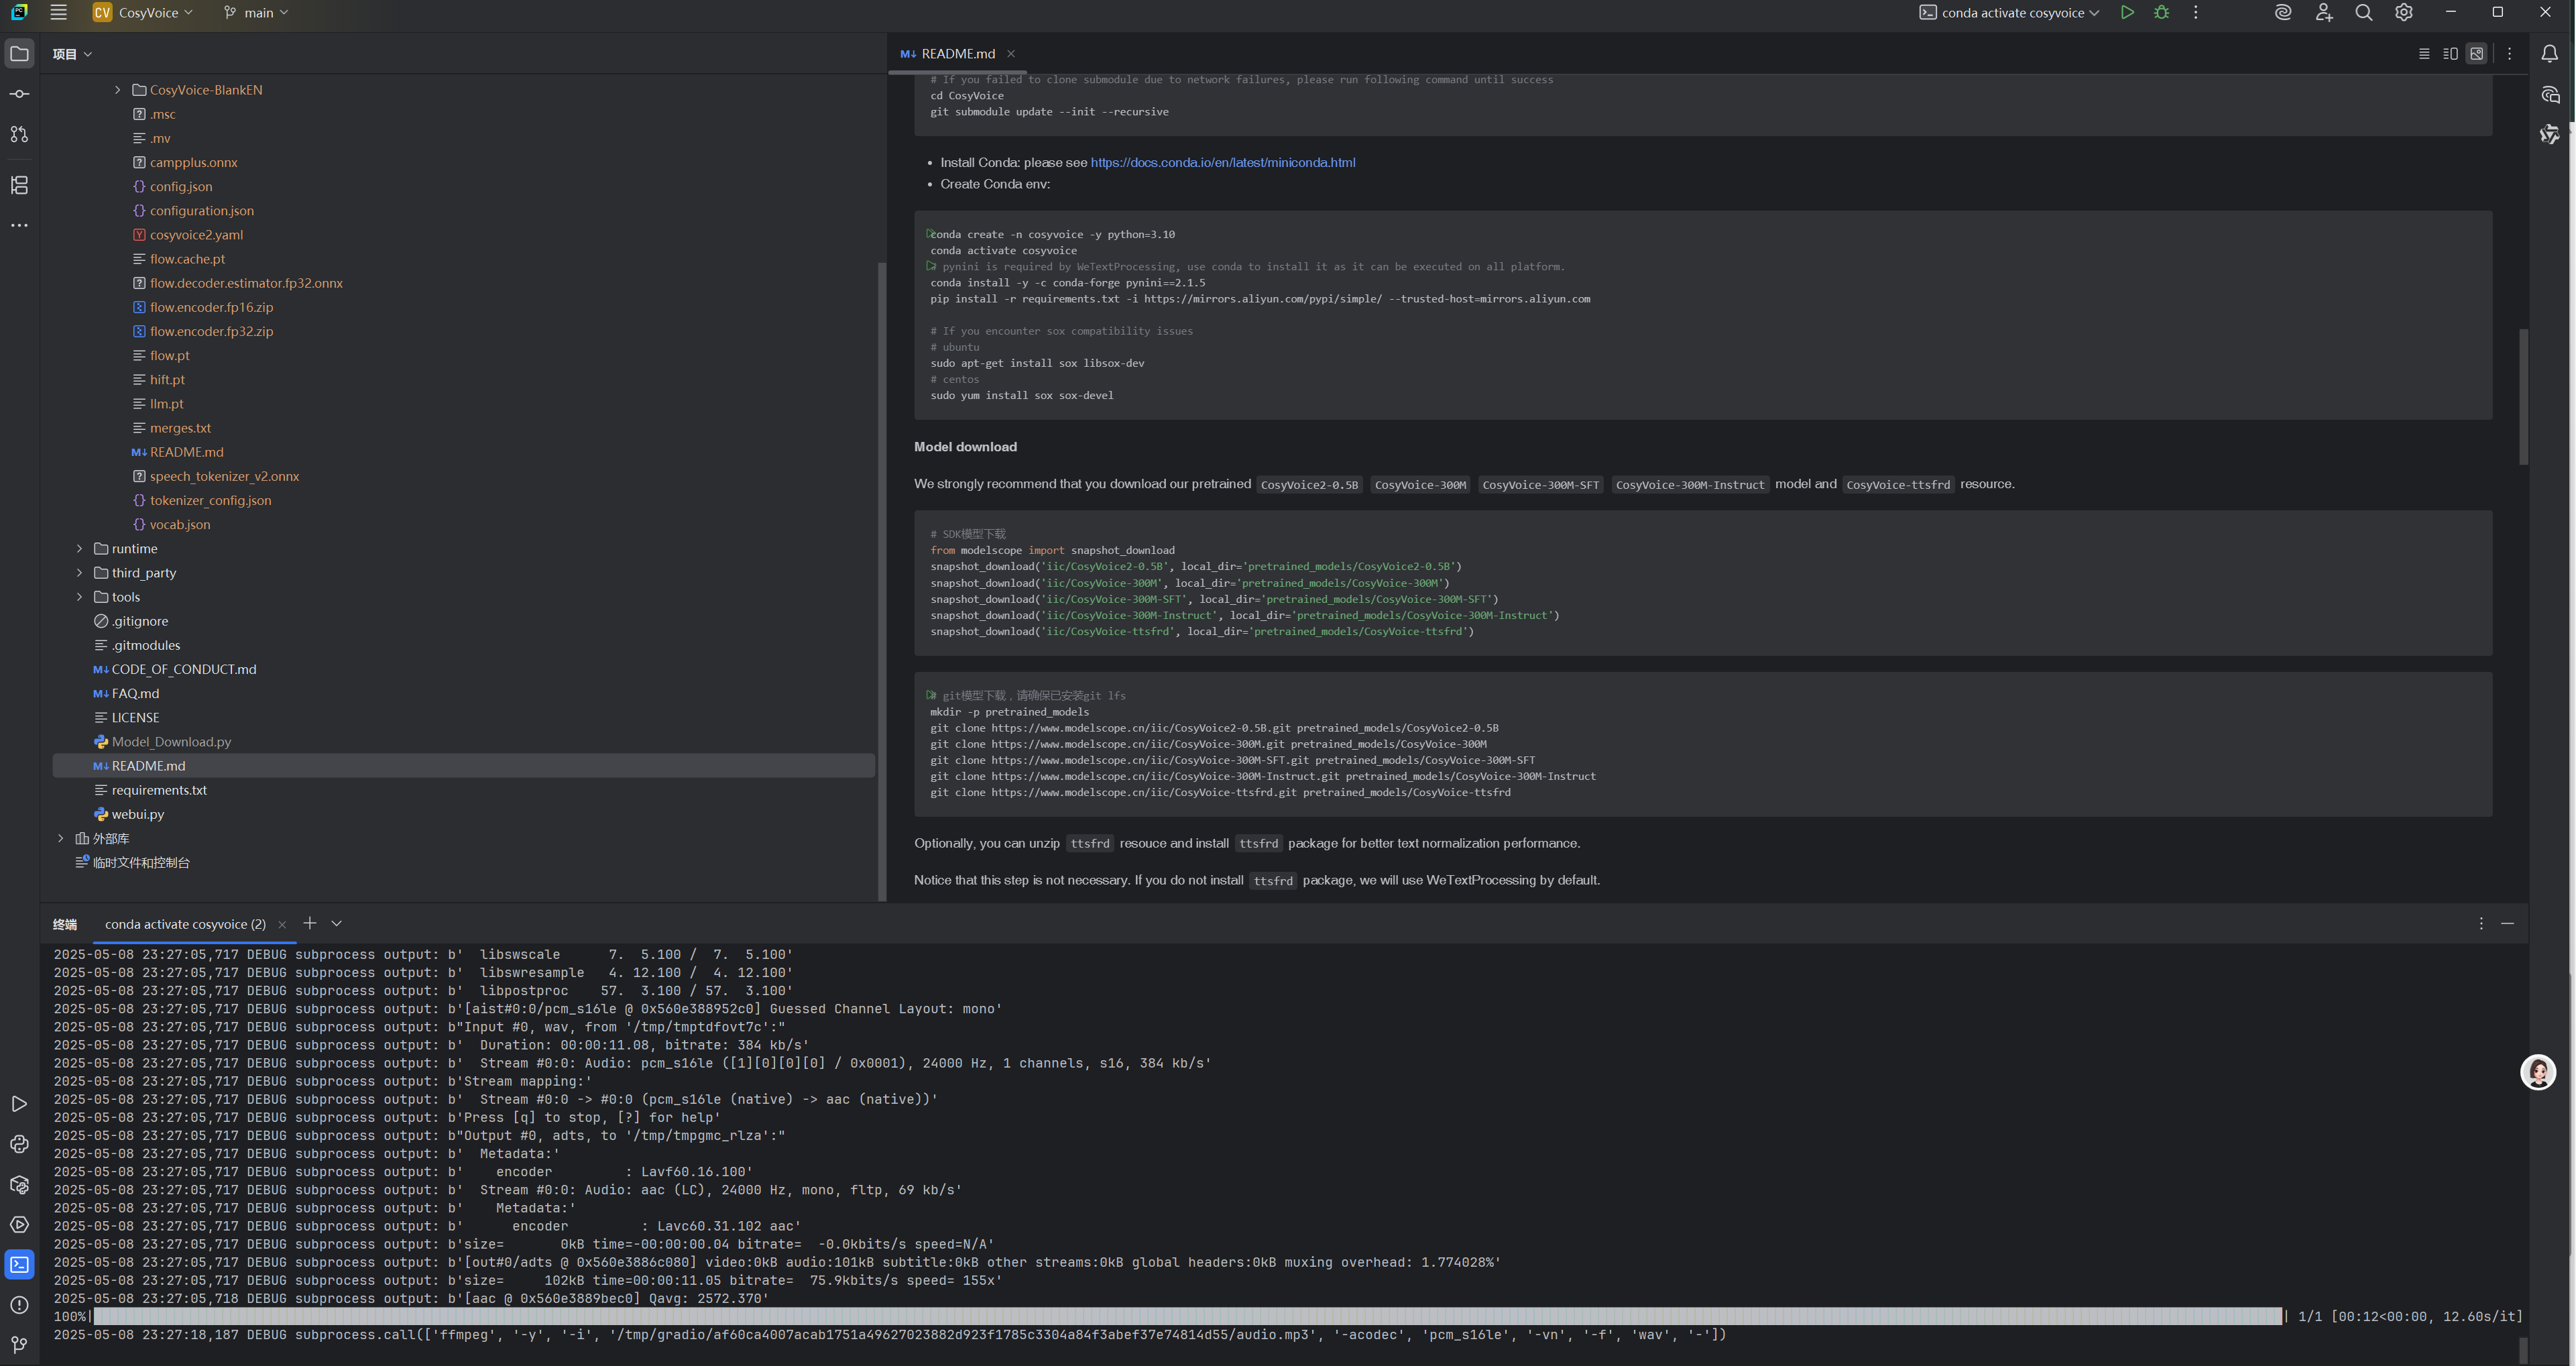Switch to editor and preview split view
2576x1366 pixels.
pyautogui.click(x=2450, y=54)
